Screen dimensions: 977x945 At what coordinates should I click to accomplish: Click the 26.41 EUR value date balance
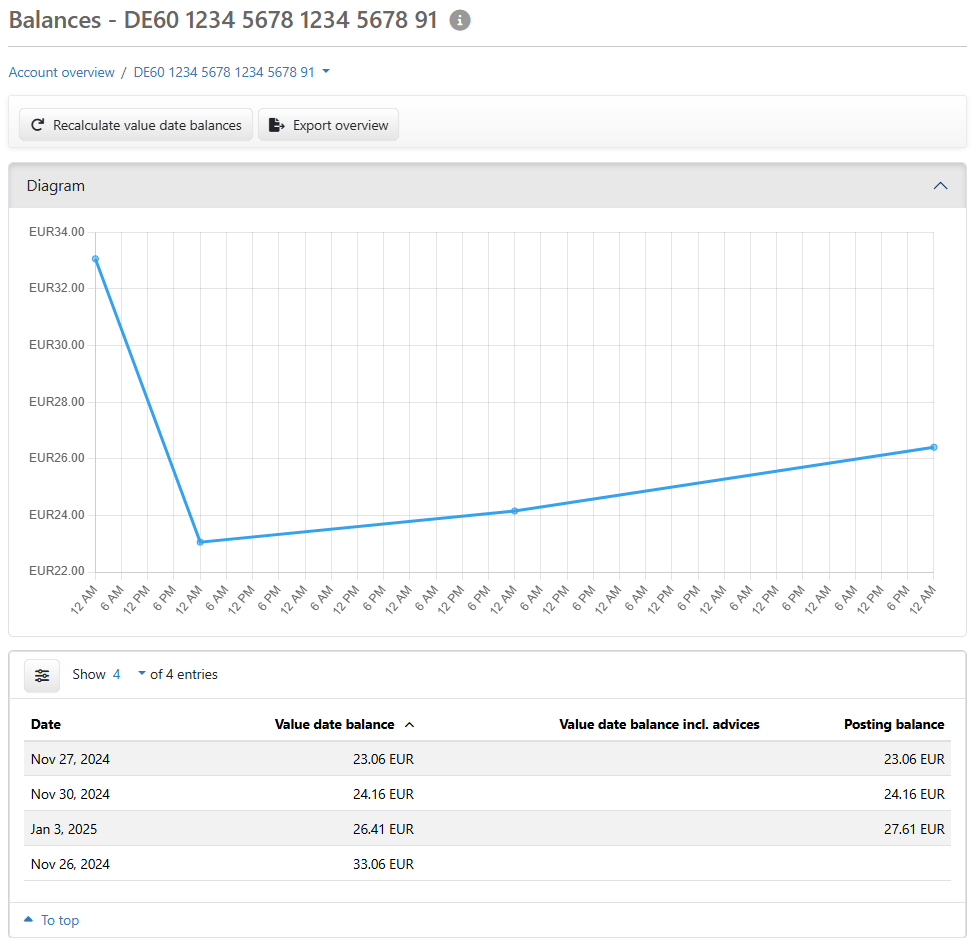(383, 829)
